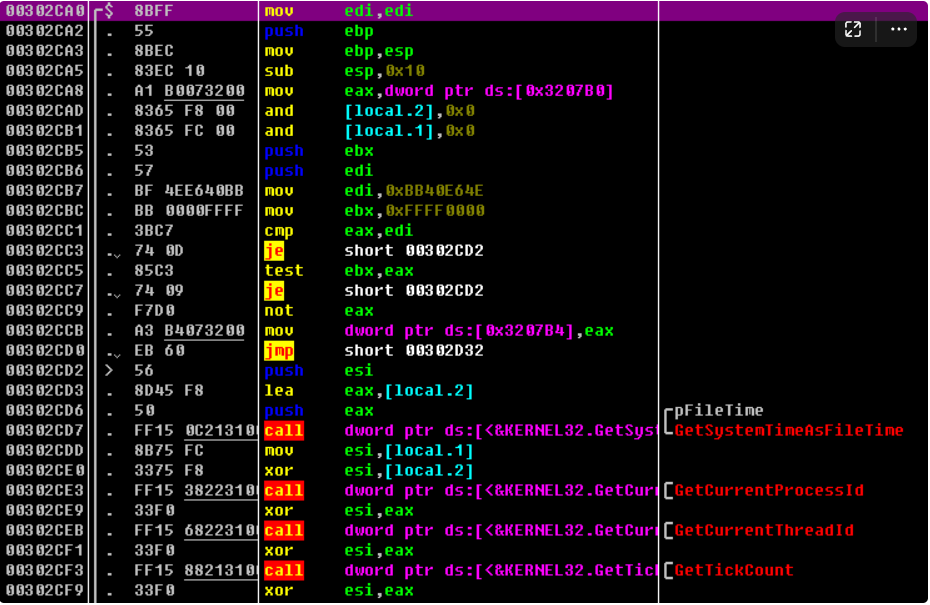This screenshot has height=605, width=930.
Task: Select the hex bytes A1 B0073200
Action: 189,91
